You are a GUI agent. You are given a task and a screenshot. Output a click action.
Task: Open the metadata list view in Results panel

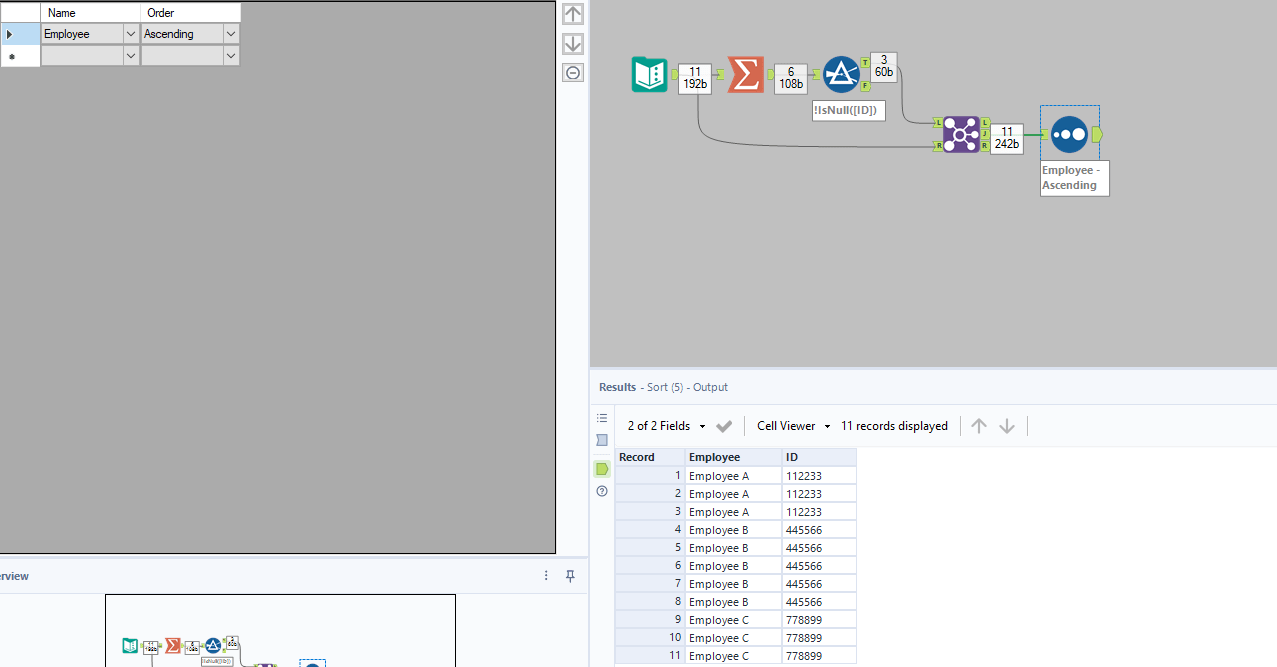(x=601, y=418)
